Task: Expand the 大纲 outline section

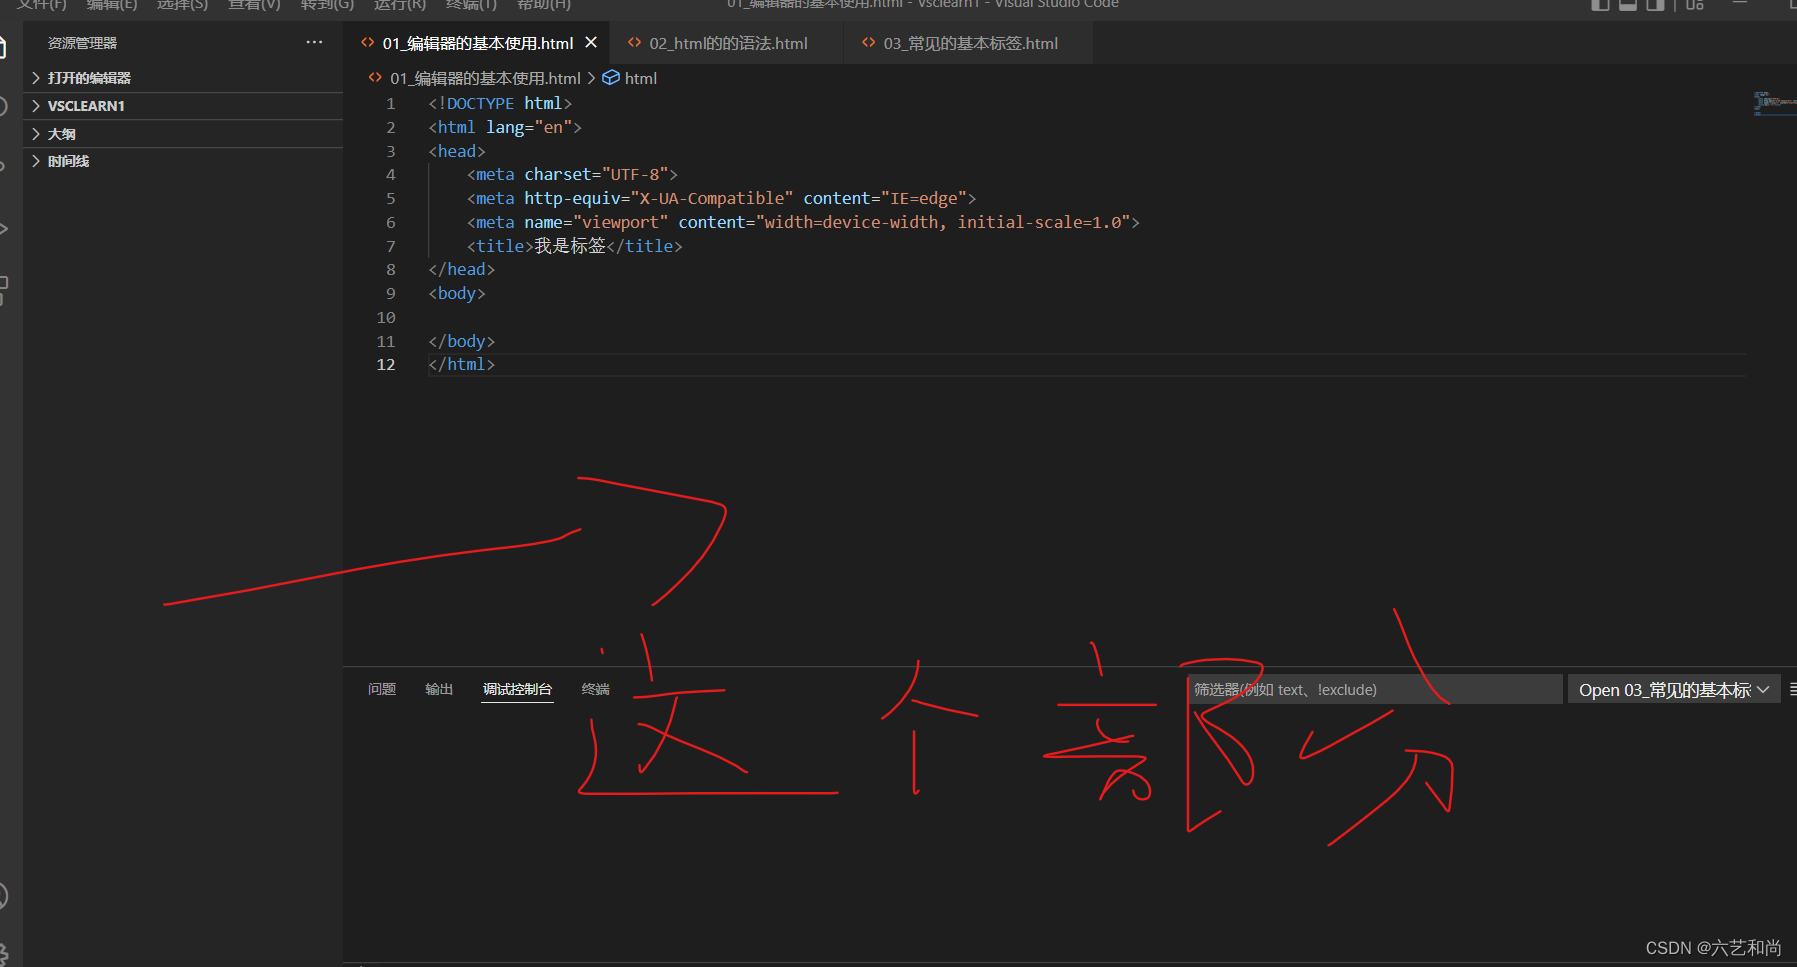Action: [x=183, y=134]
